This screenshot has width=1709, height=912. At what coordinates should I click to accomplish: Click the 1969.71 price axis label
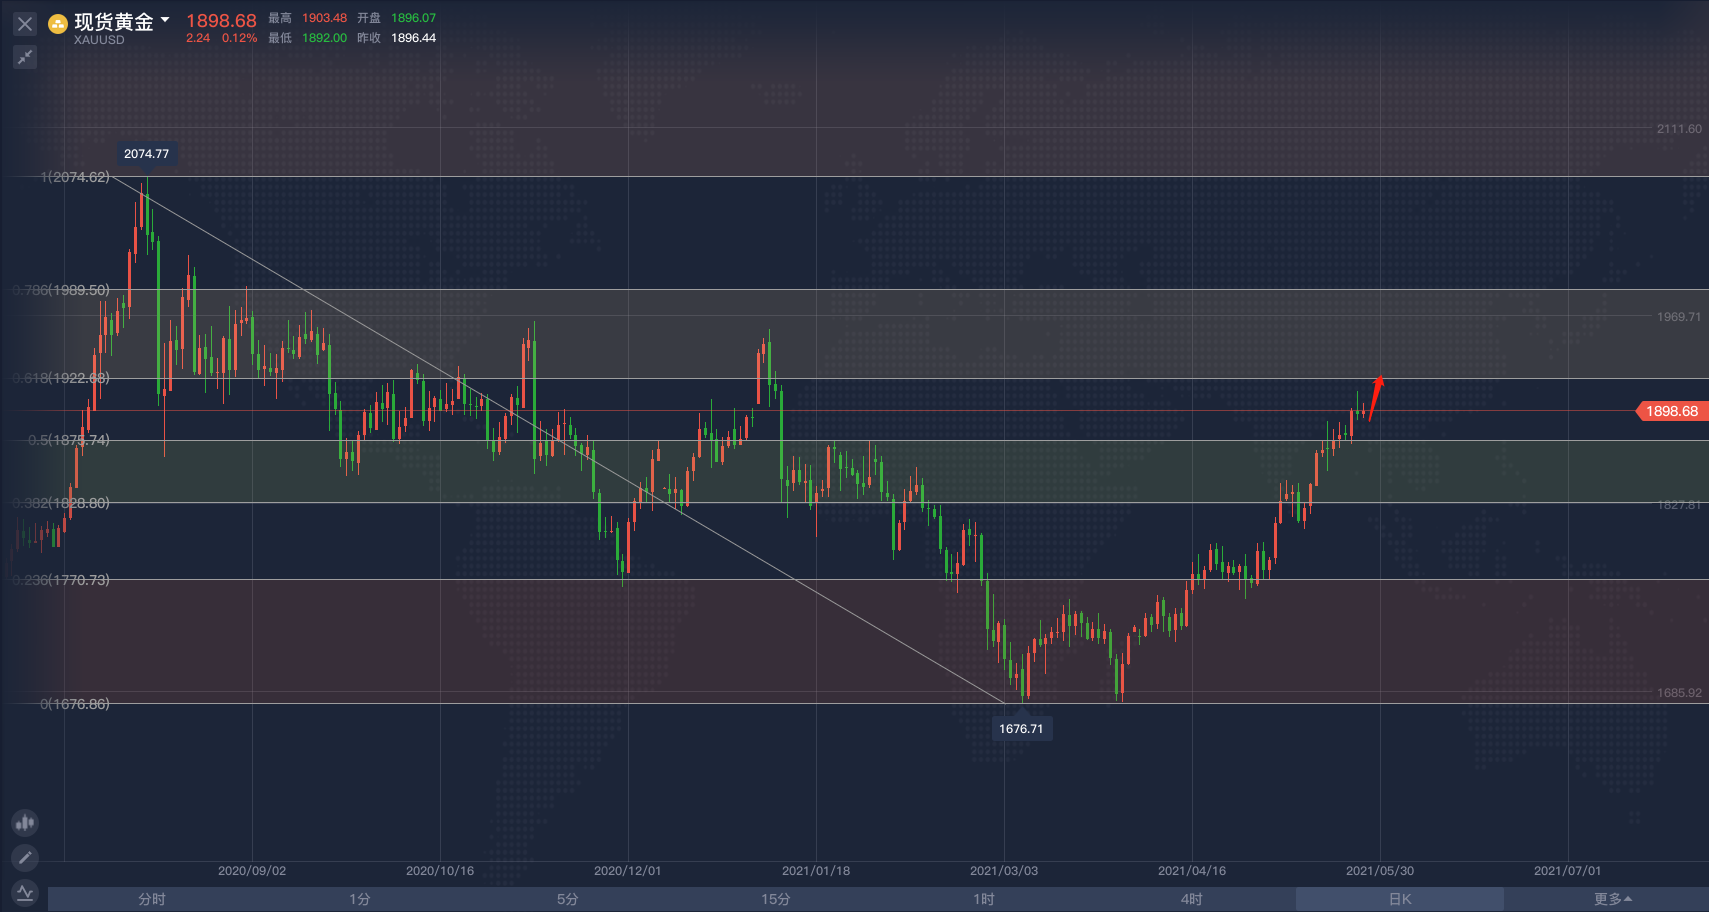pyautogui.click(x=1679, y=317)
